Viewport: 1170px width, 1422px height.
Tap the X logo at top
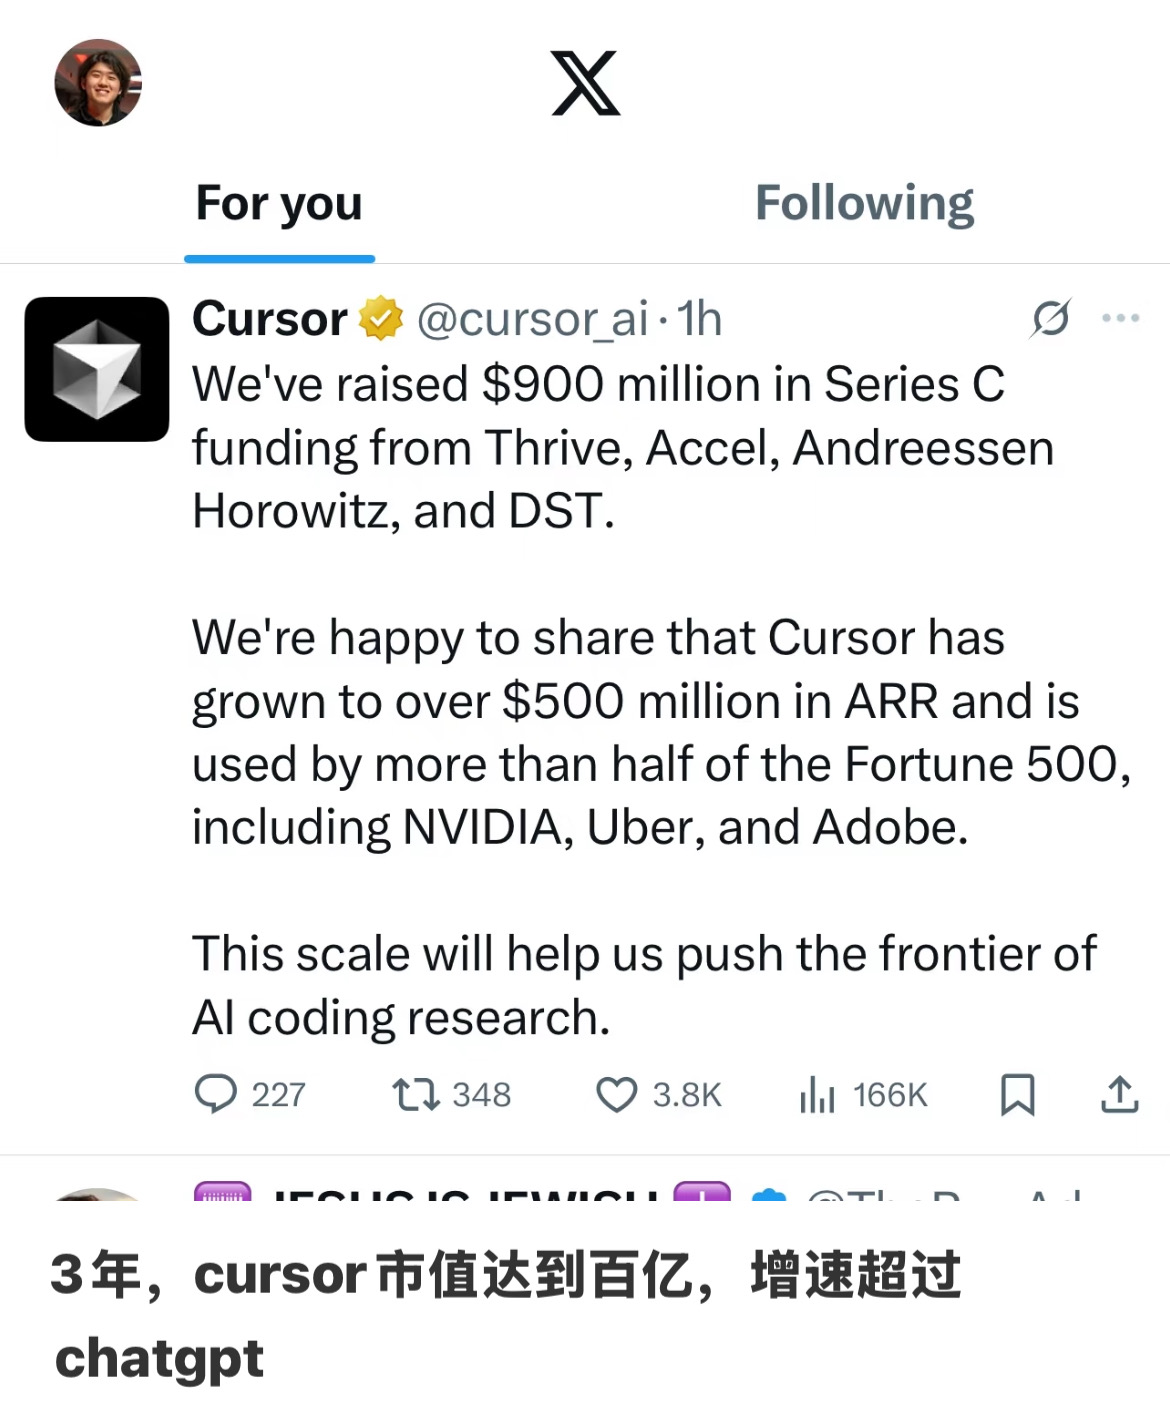click(x=585, y=83)
